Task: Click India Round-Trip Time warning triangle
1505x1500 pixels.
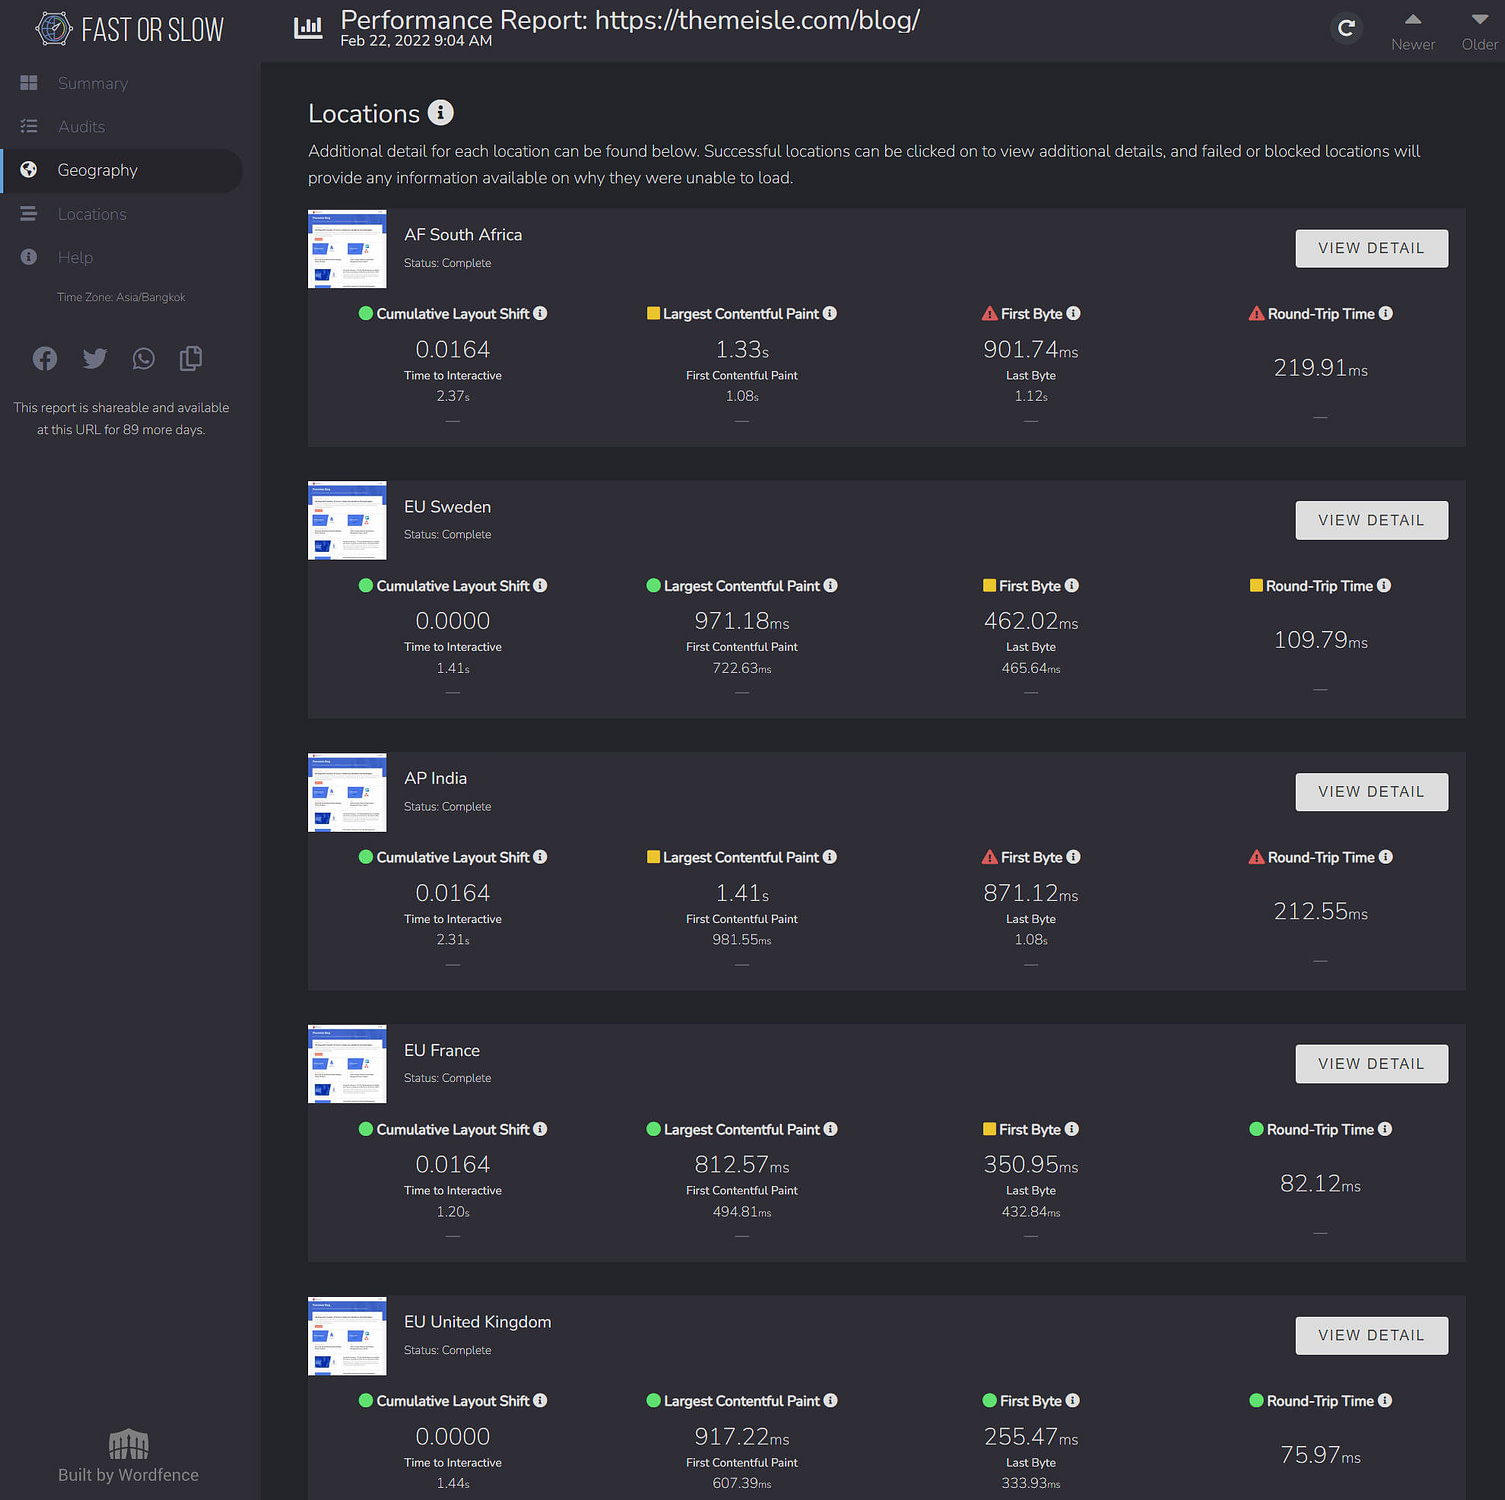Action: (x=1257, y=857)
